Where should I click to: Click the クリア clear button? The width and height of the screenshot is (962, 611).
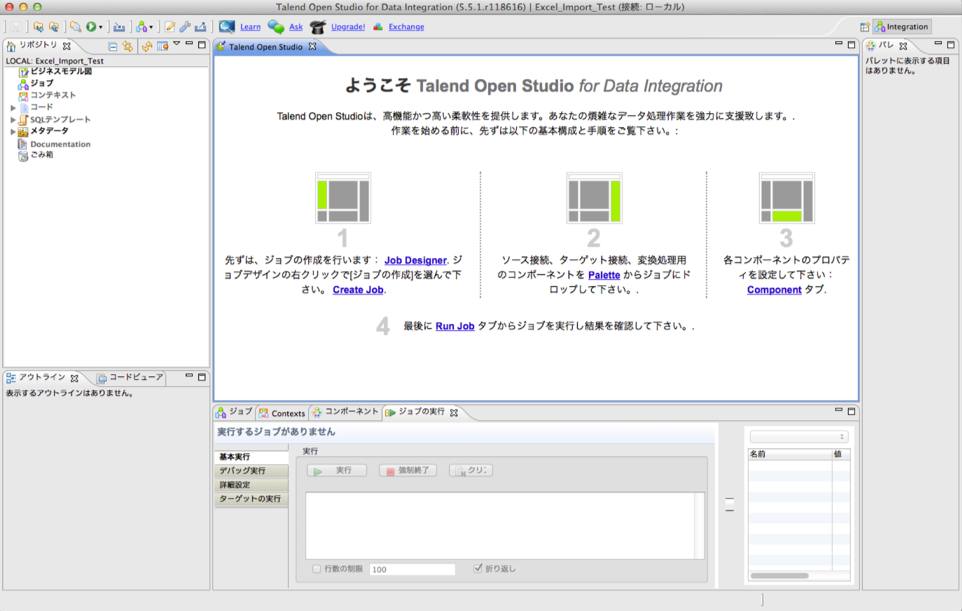pos(471,471)
